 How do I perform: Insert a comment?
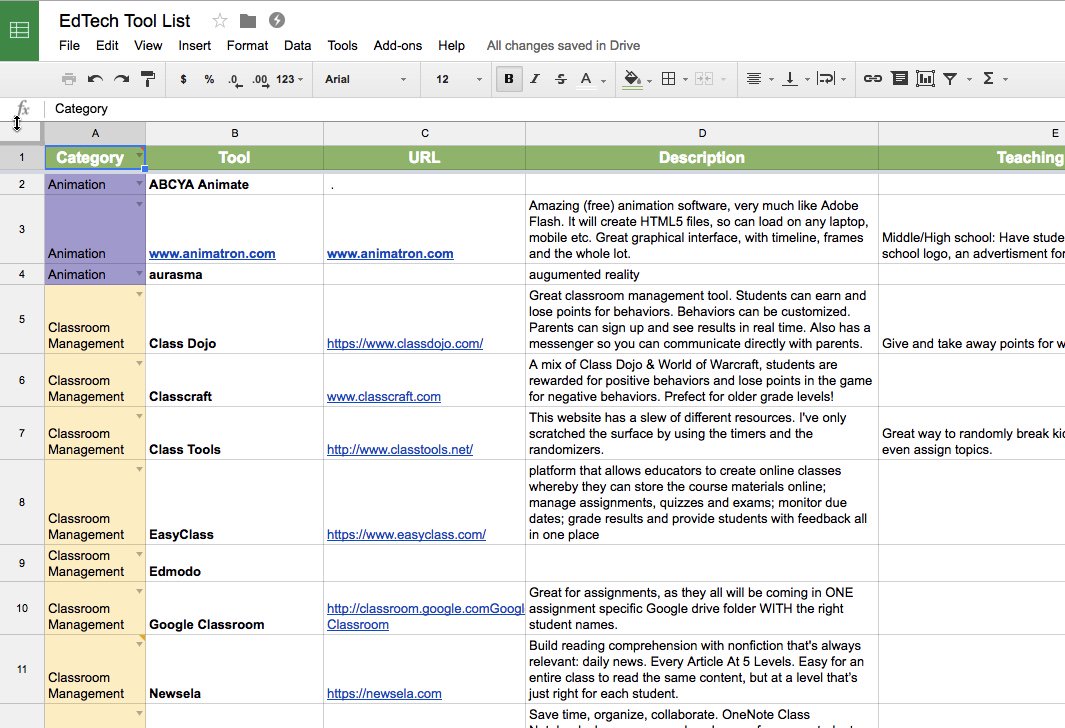[x=899, y=79]
